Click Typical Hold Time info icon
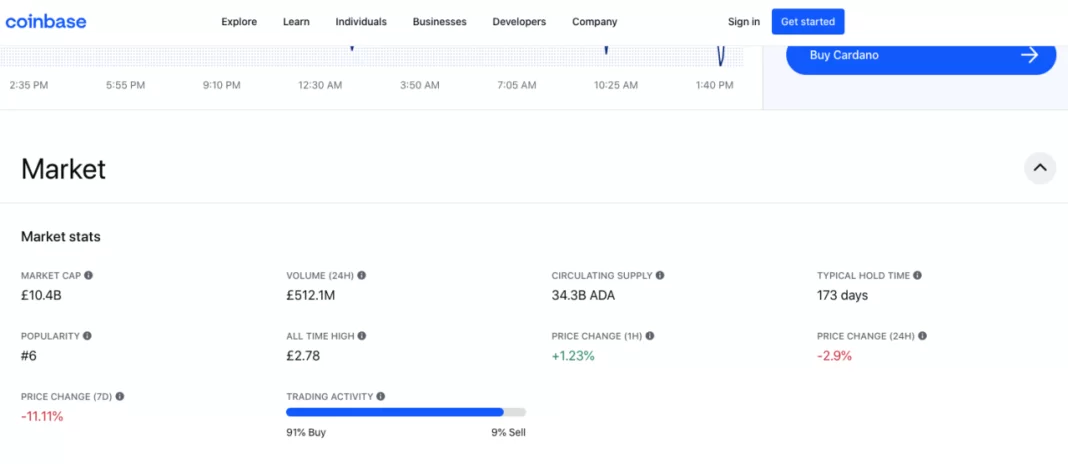Viewport: 1068px width, 464px height. (917, 275)
